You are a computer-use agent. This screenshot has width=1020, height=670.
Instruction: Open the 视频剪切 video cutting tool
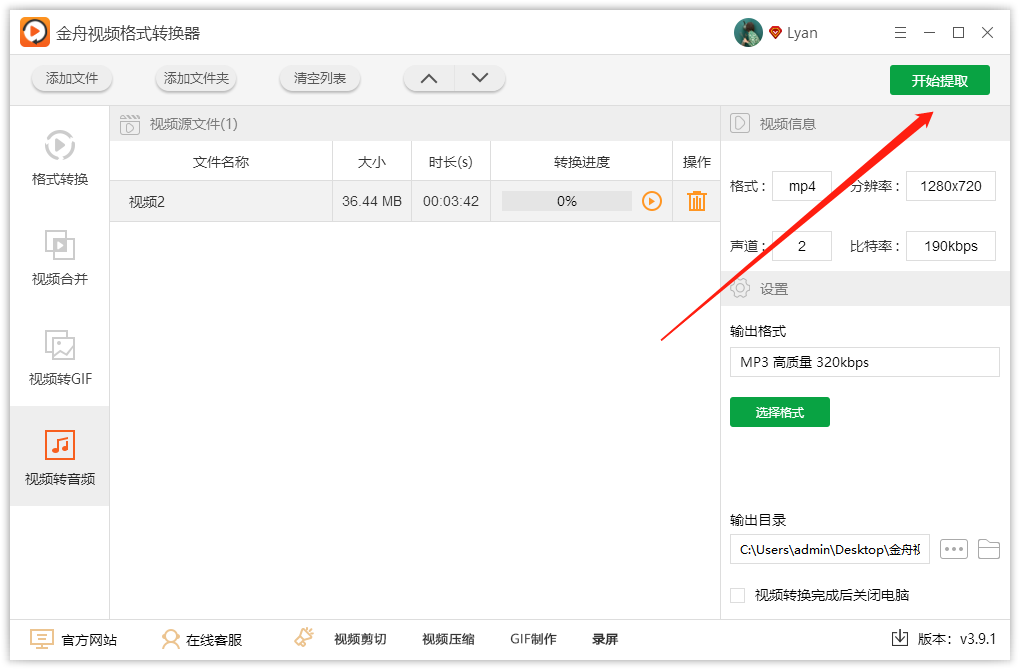point(360,639)
